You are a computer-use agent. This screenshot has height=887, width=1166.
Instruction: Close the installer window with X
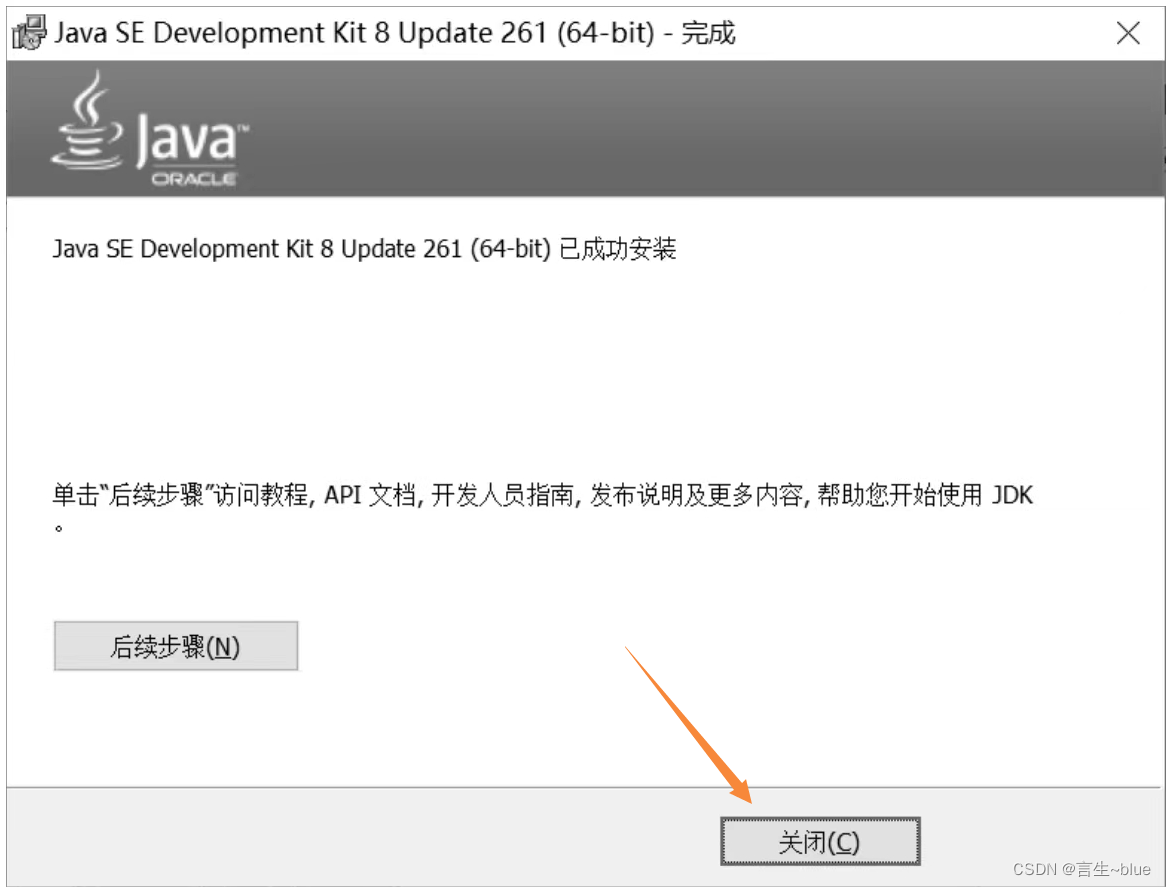coord(1128,33)
